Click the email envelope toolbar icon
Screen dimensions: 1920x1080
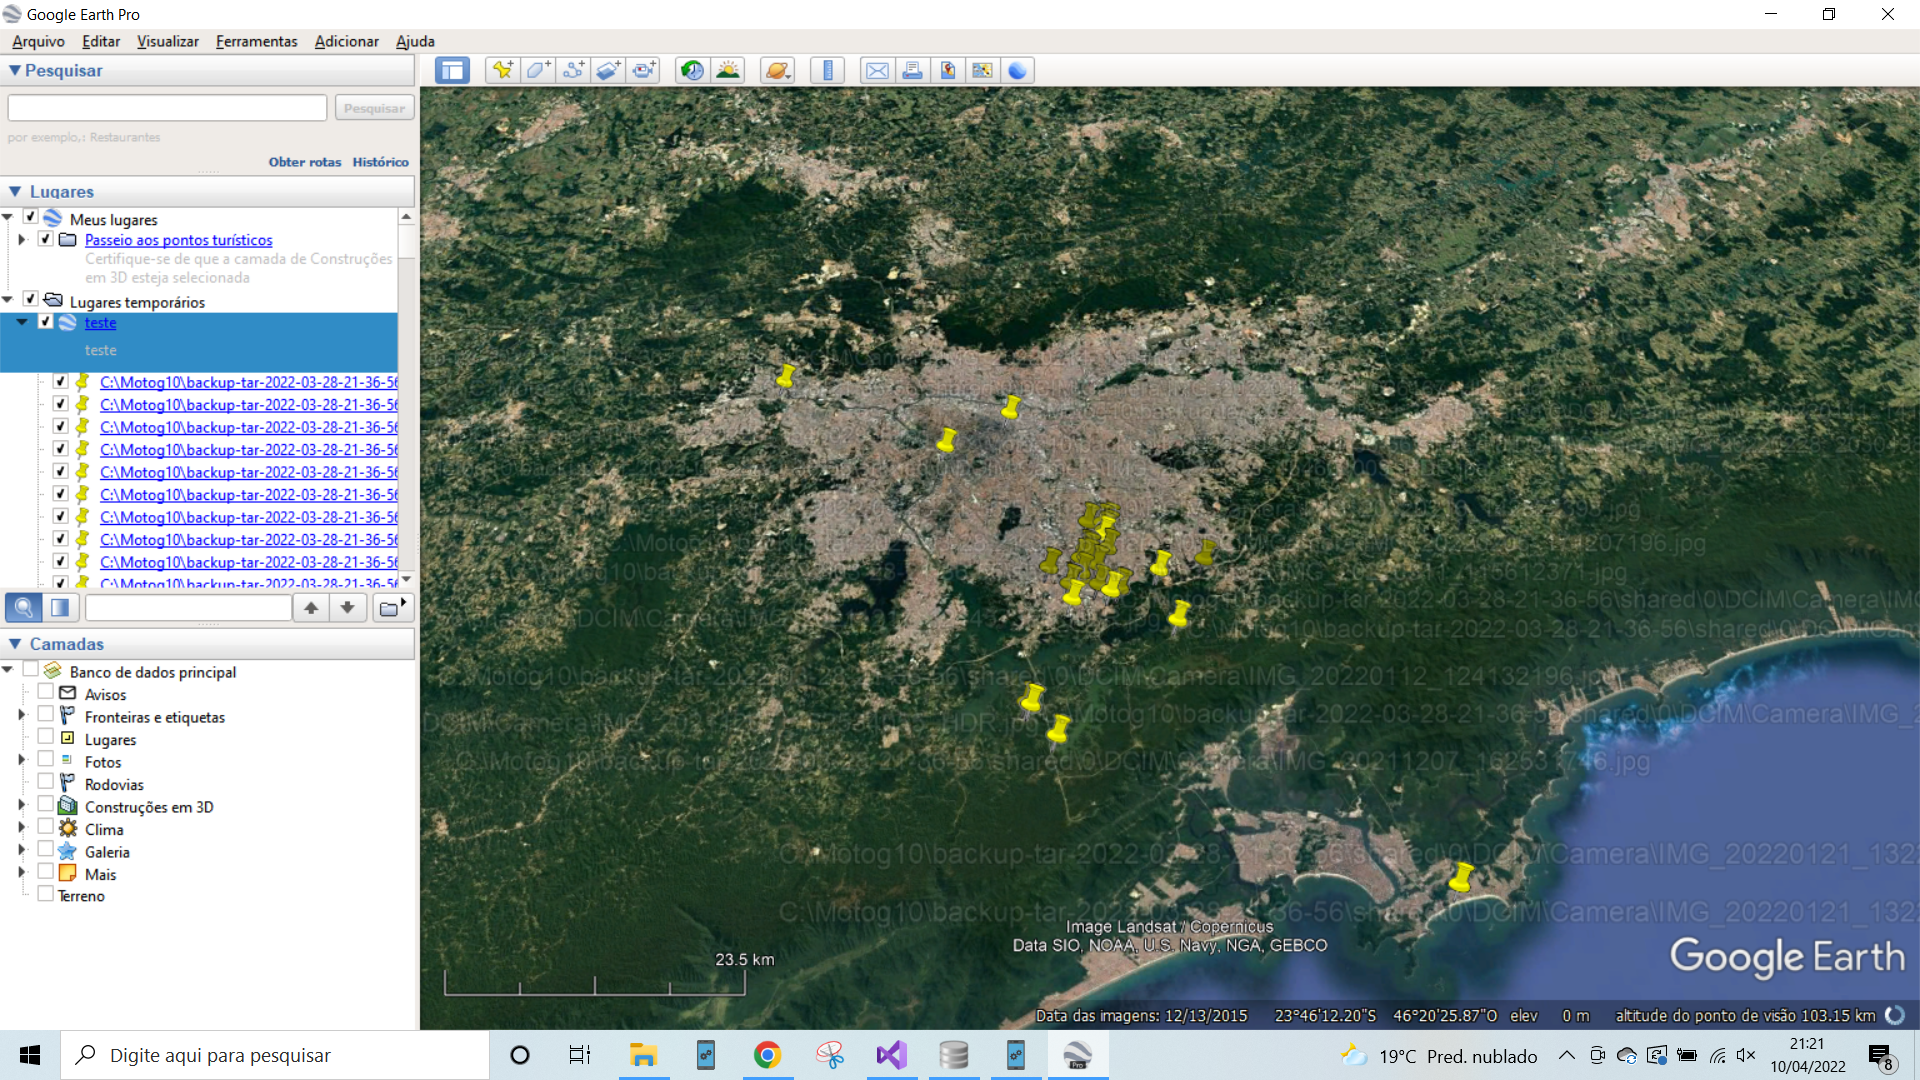[877, 70]
